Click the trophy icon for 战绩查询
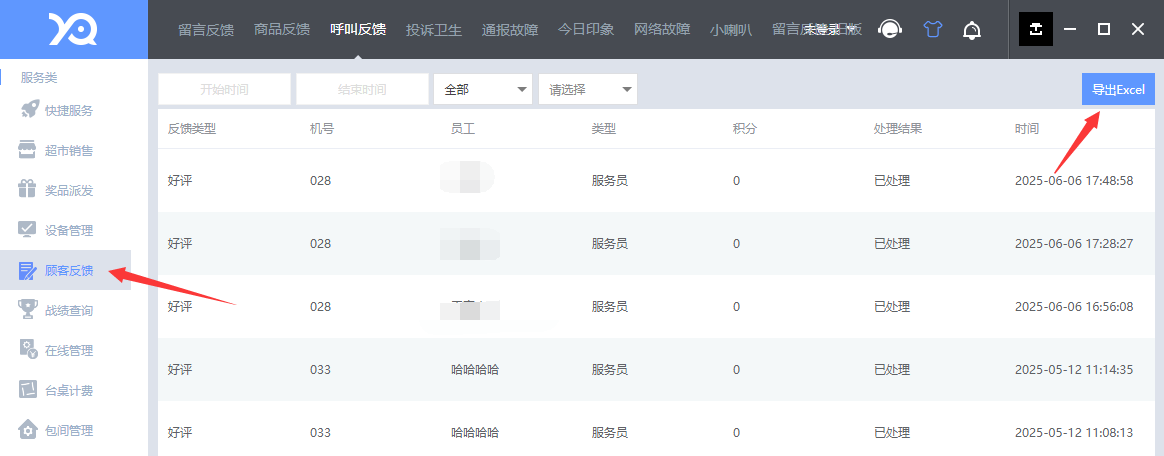This screenshot has width=1164, height=456. (27, 310)
